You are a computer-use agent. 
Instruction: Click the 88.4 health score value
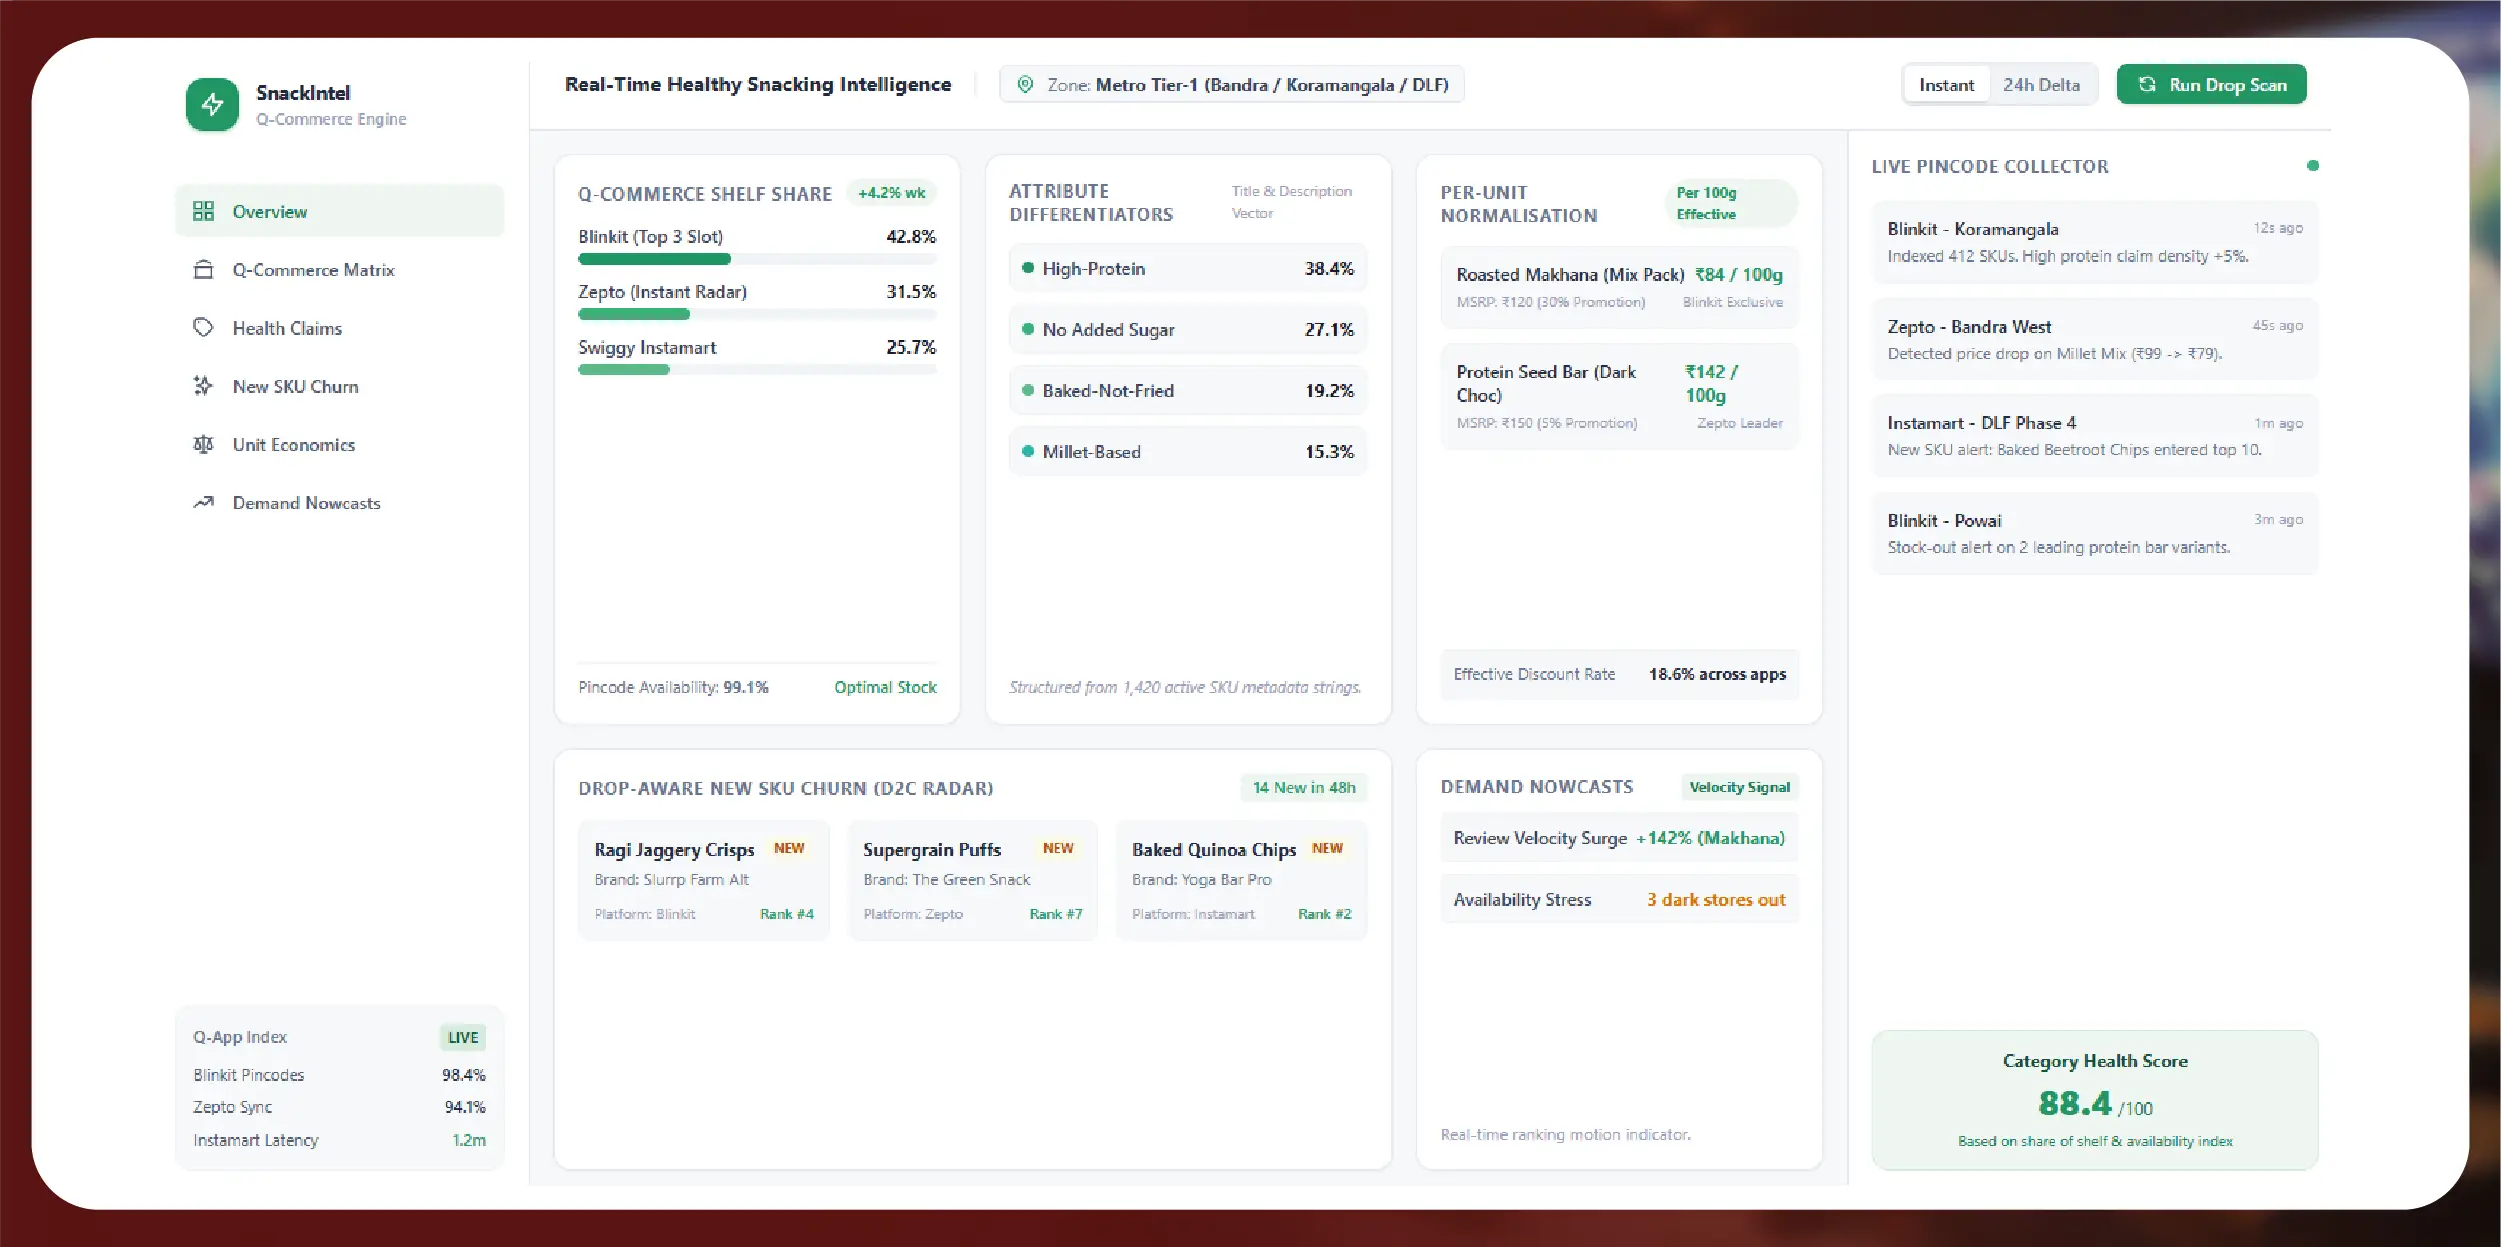click(2075, 1104)
